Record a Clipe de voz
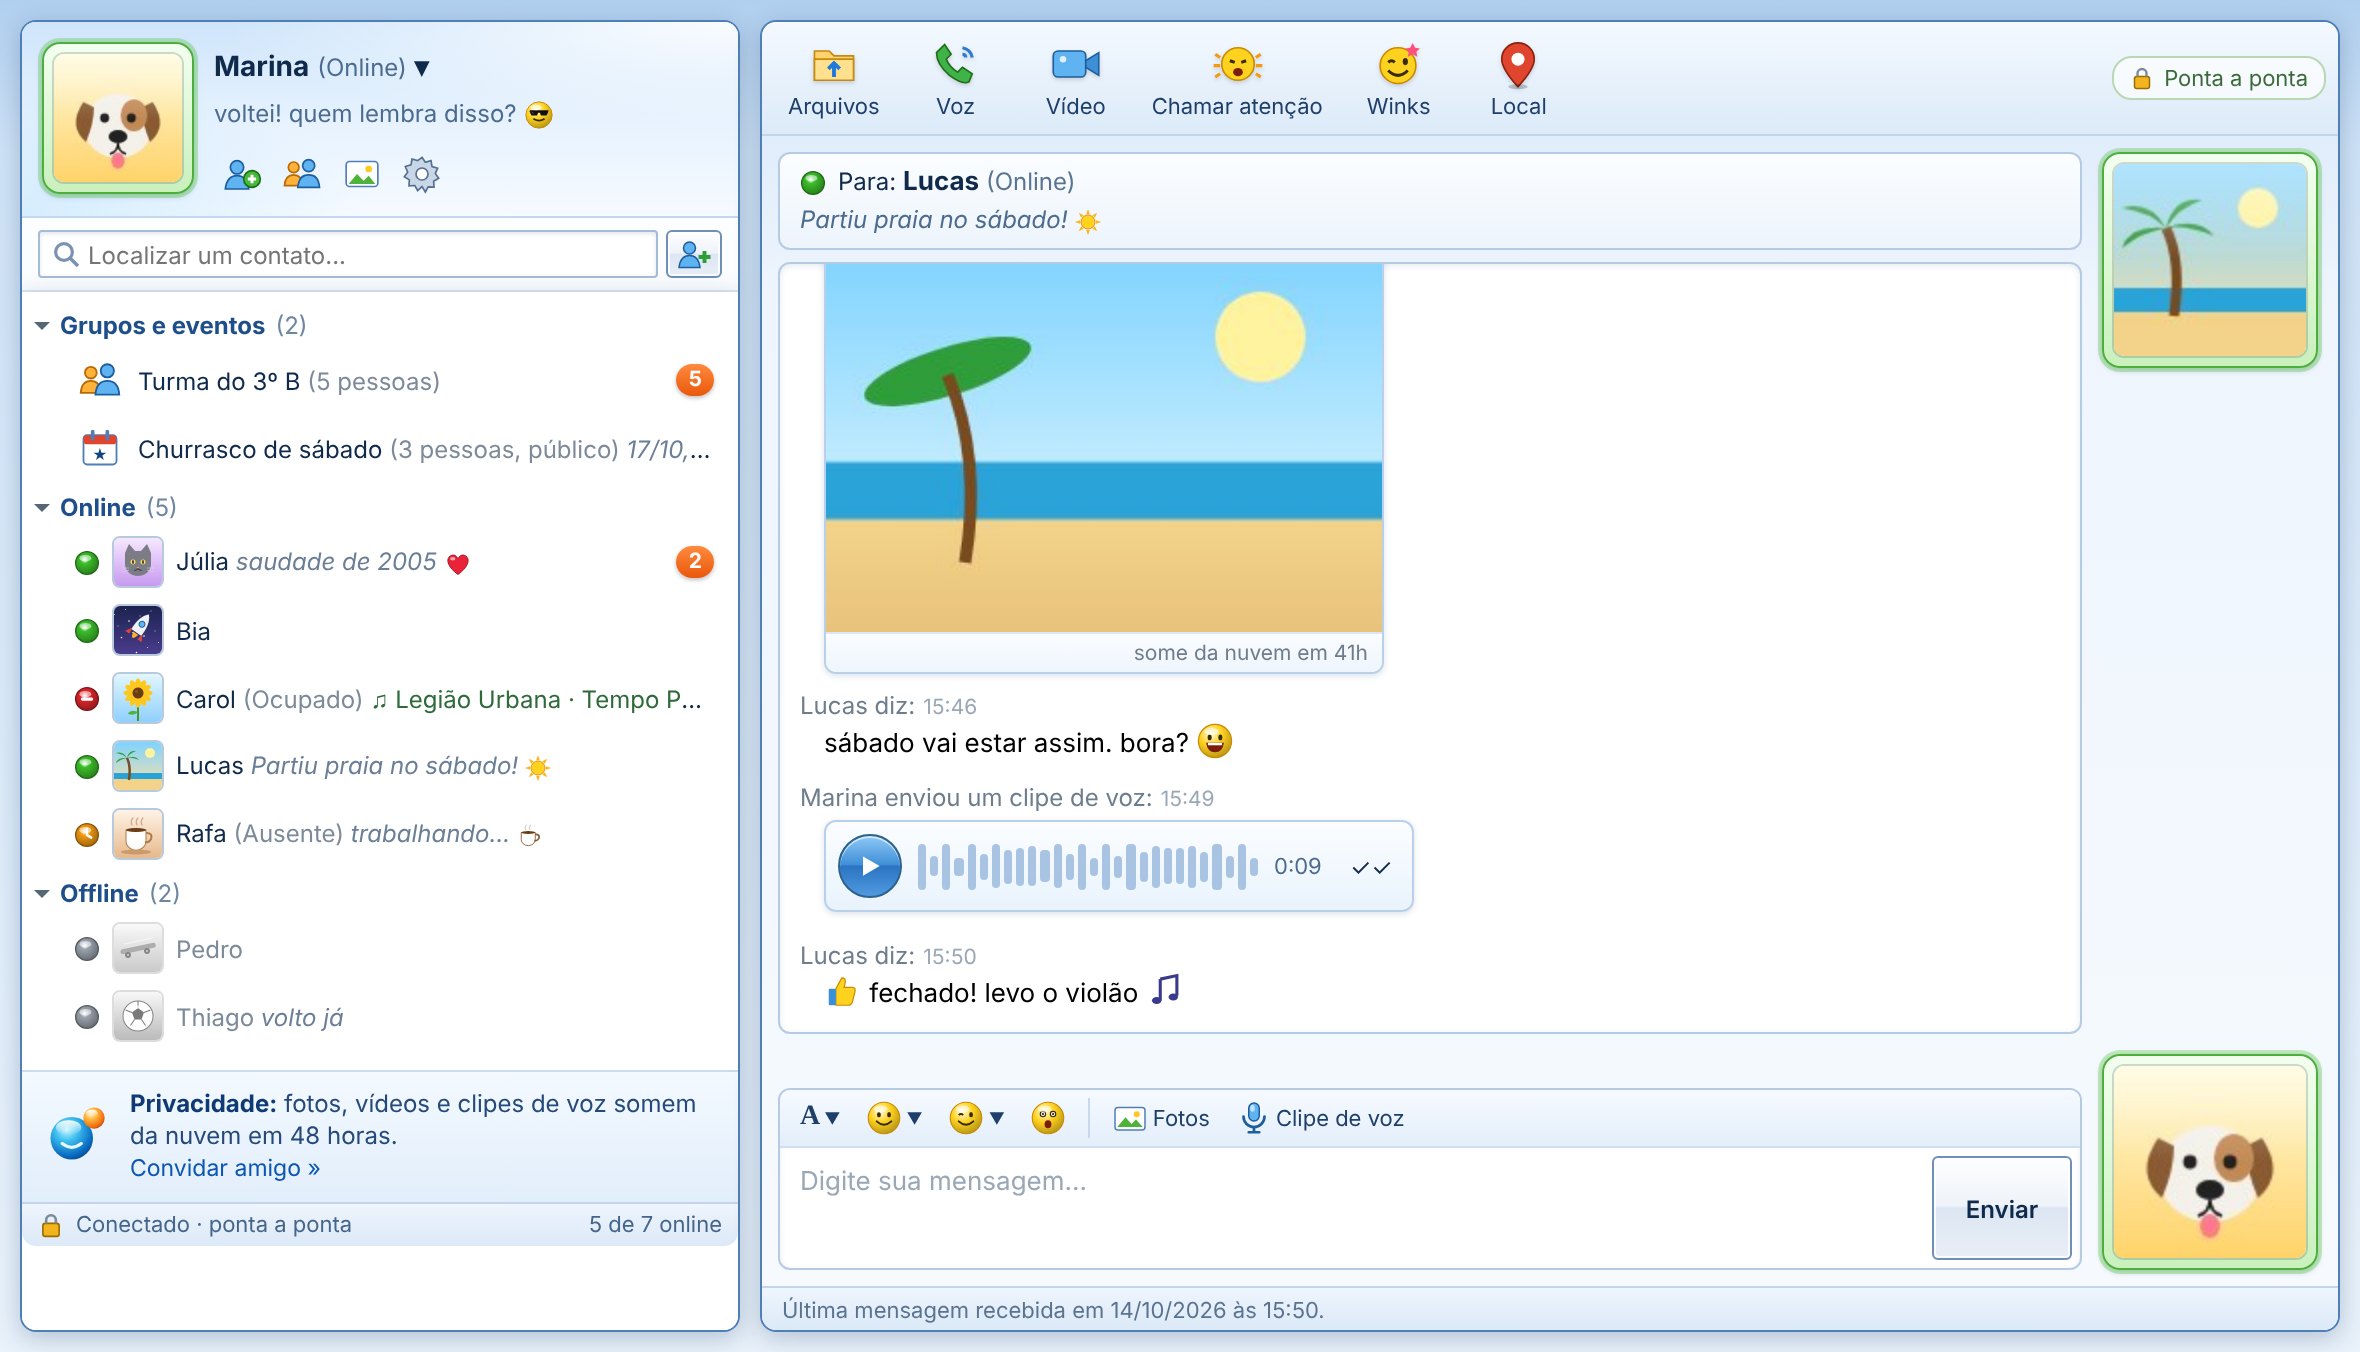The height and width of the screenshot is (1352, 2360). 1322,1118
